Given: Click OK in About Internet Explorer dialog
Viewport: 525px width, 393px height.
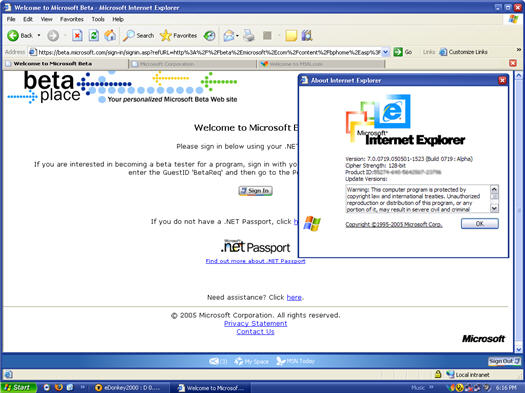Looking at the screenshot, I should point(479,224).
